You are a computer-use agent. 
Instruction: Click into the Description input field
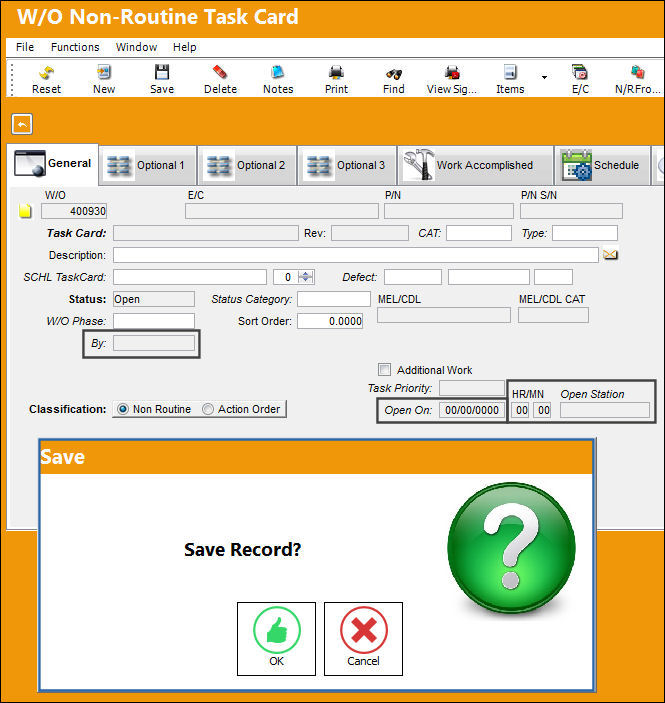[x=356, y=255]
